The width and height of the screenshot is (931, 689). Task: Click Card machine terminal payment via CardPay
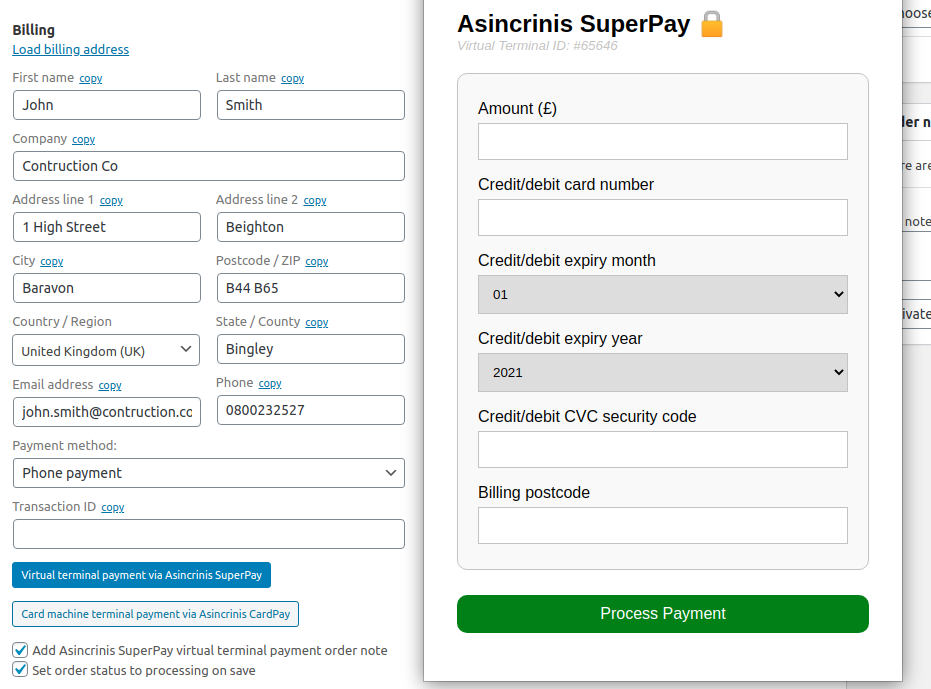point(155,614)
